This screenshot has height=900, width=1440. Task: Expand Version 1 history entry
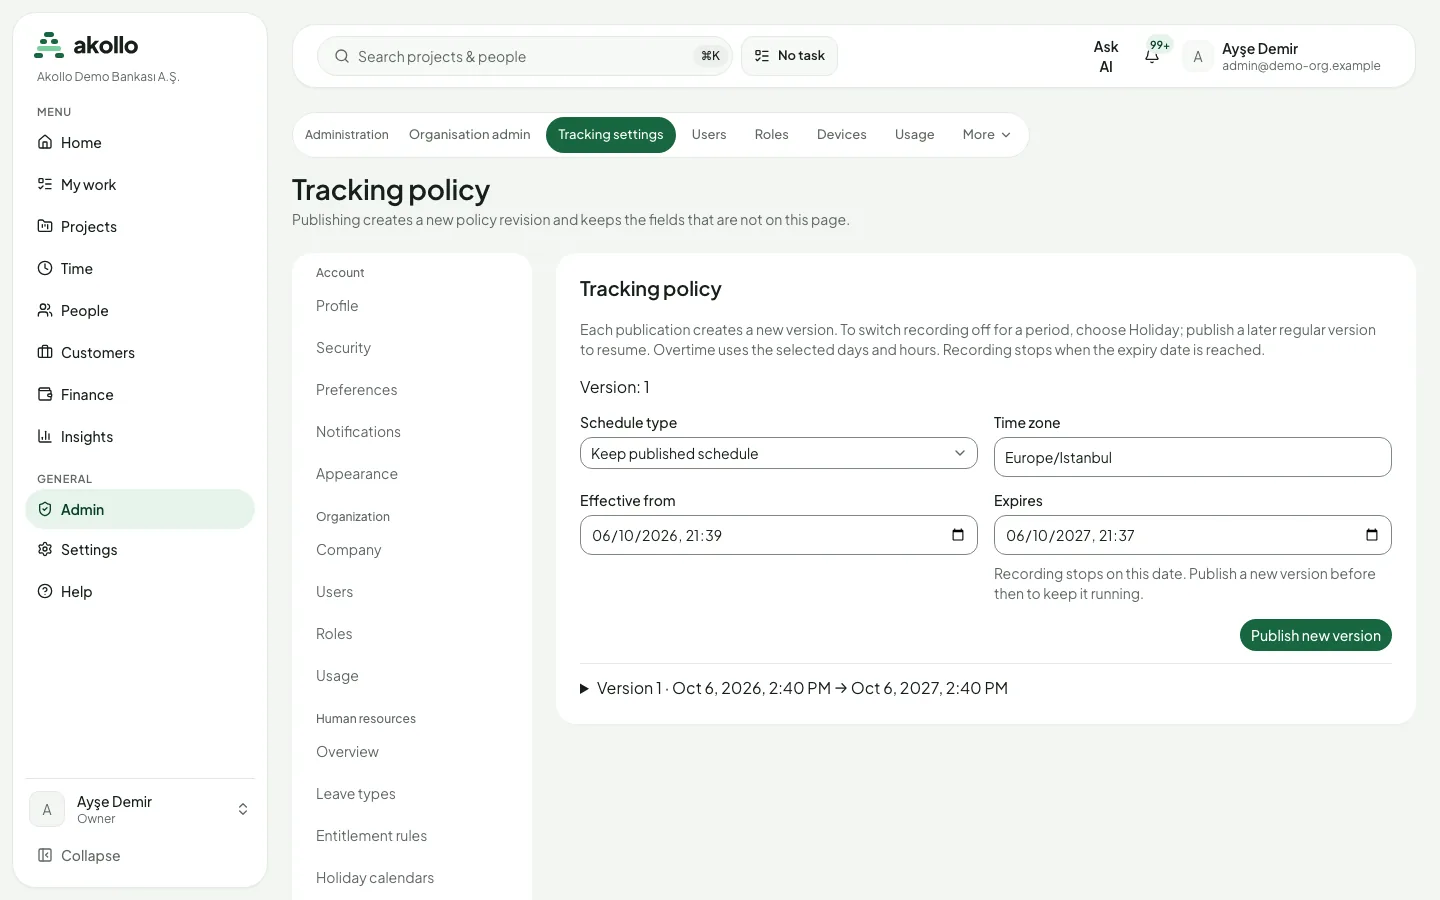click(794, 688)
